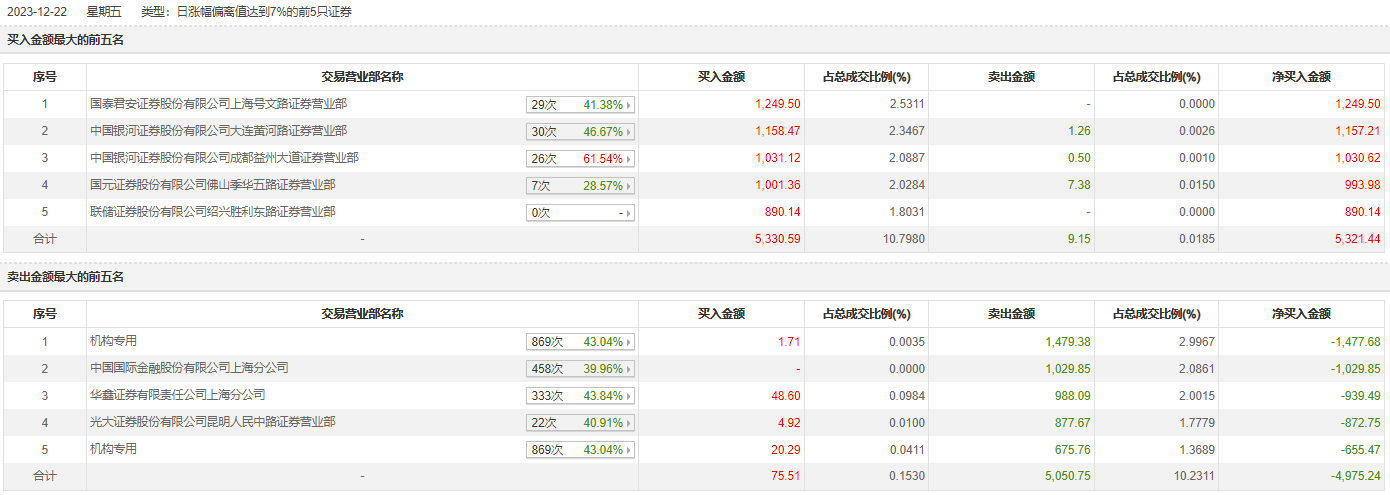
Task: Select sell total 5,050.75
Action: [x=1068, y=476]
